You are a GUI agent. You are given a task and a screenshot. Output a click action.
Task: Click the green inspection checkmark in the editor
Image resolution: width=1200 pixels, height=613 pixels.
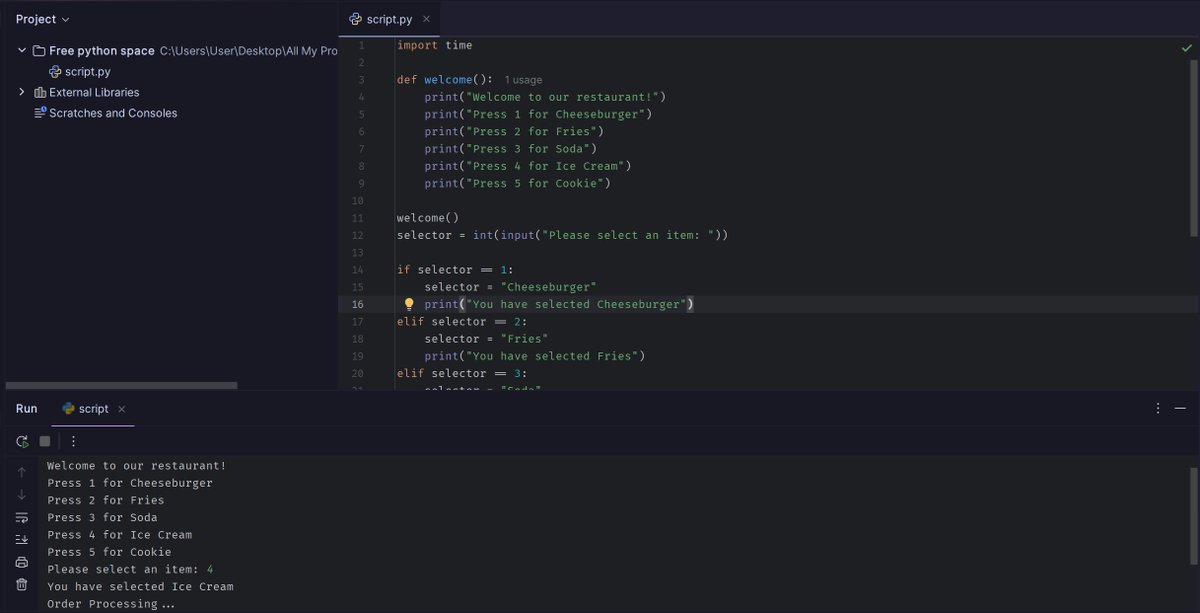[1186, 47]
